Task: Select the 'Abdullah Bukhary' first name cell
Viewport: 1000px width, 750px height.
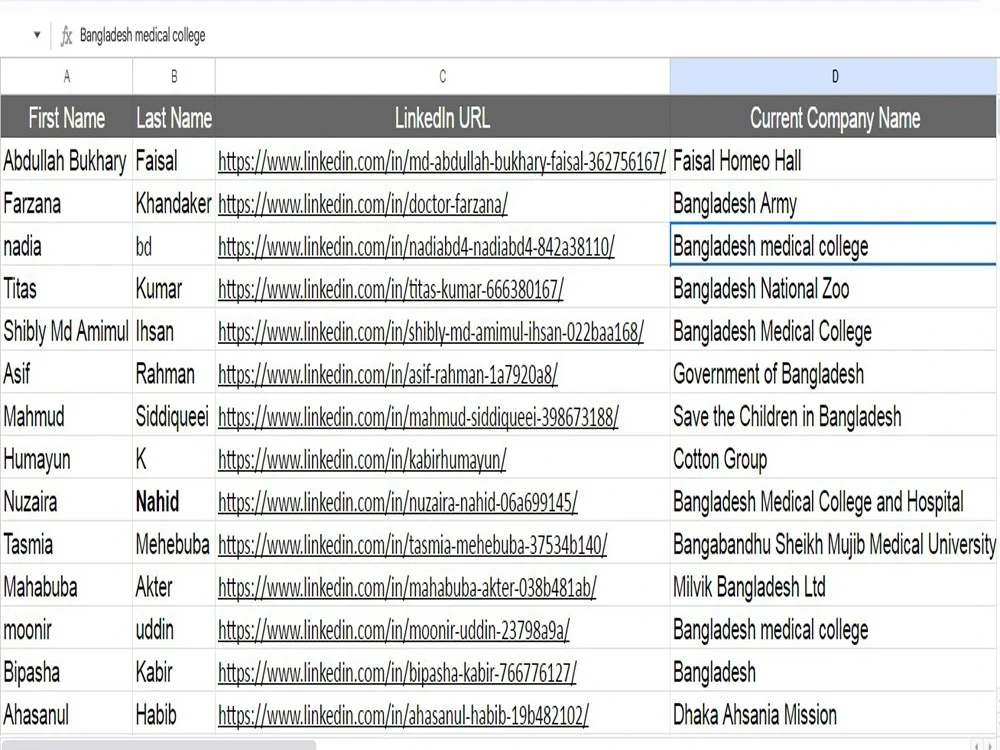Action: tap(66, 160)
